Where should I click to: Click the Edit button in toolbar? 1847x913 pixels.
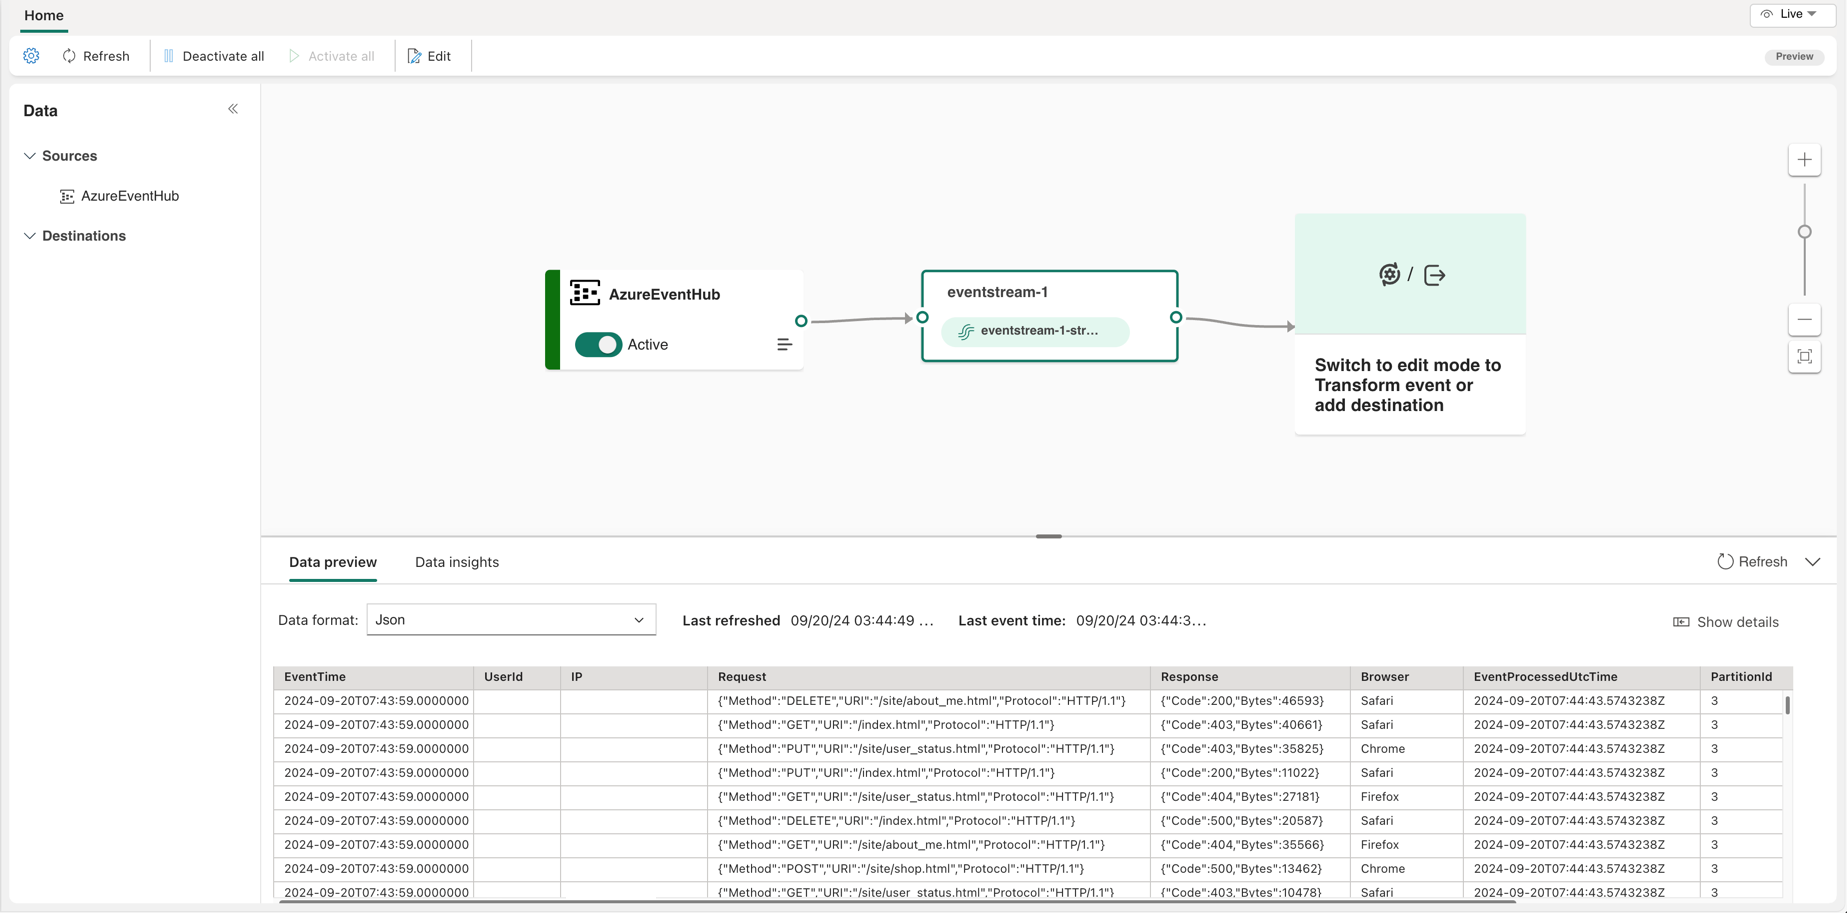pos(429,56)
